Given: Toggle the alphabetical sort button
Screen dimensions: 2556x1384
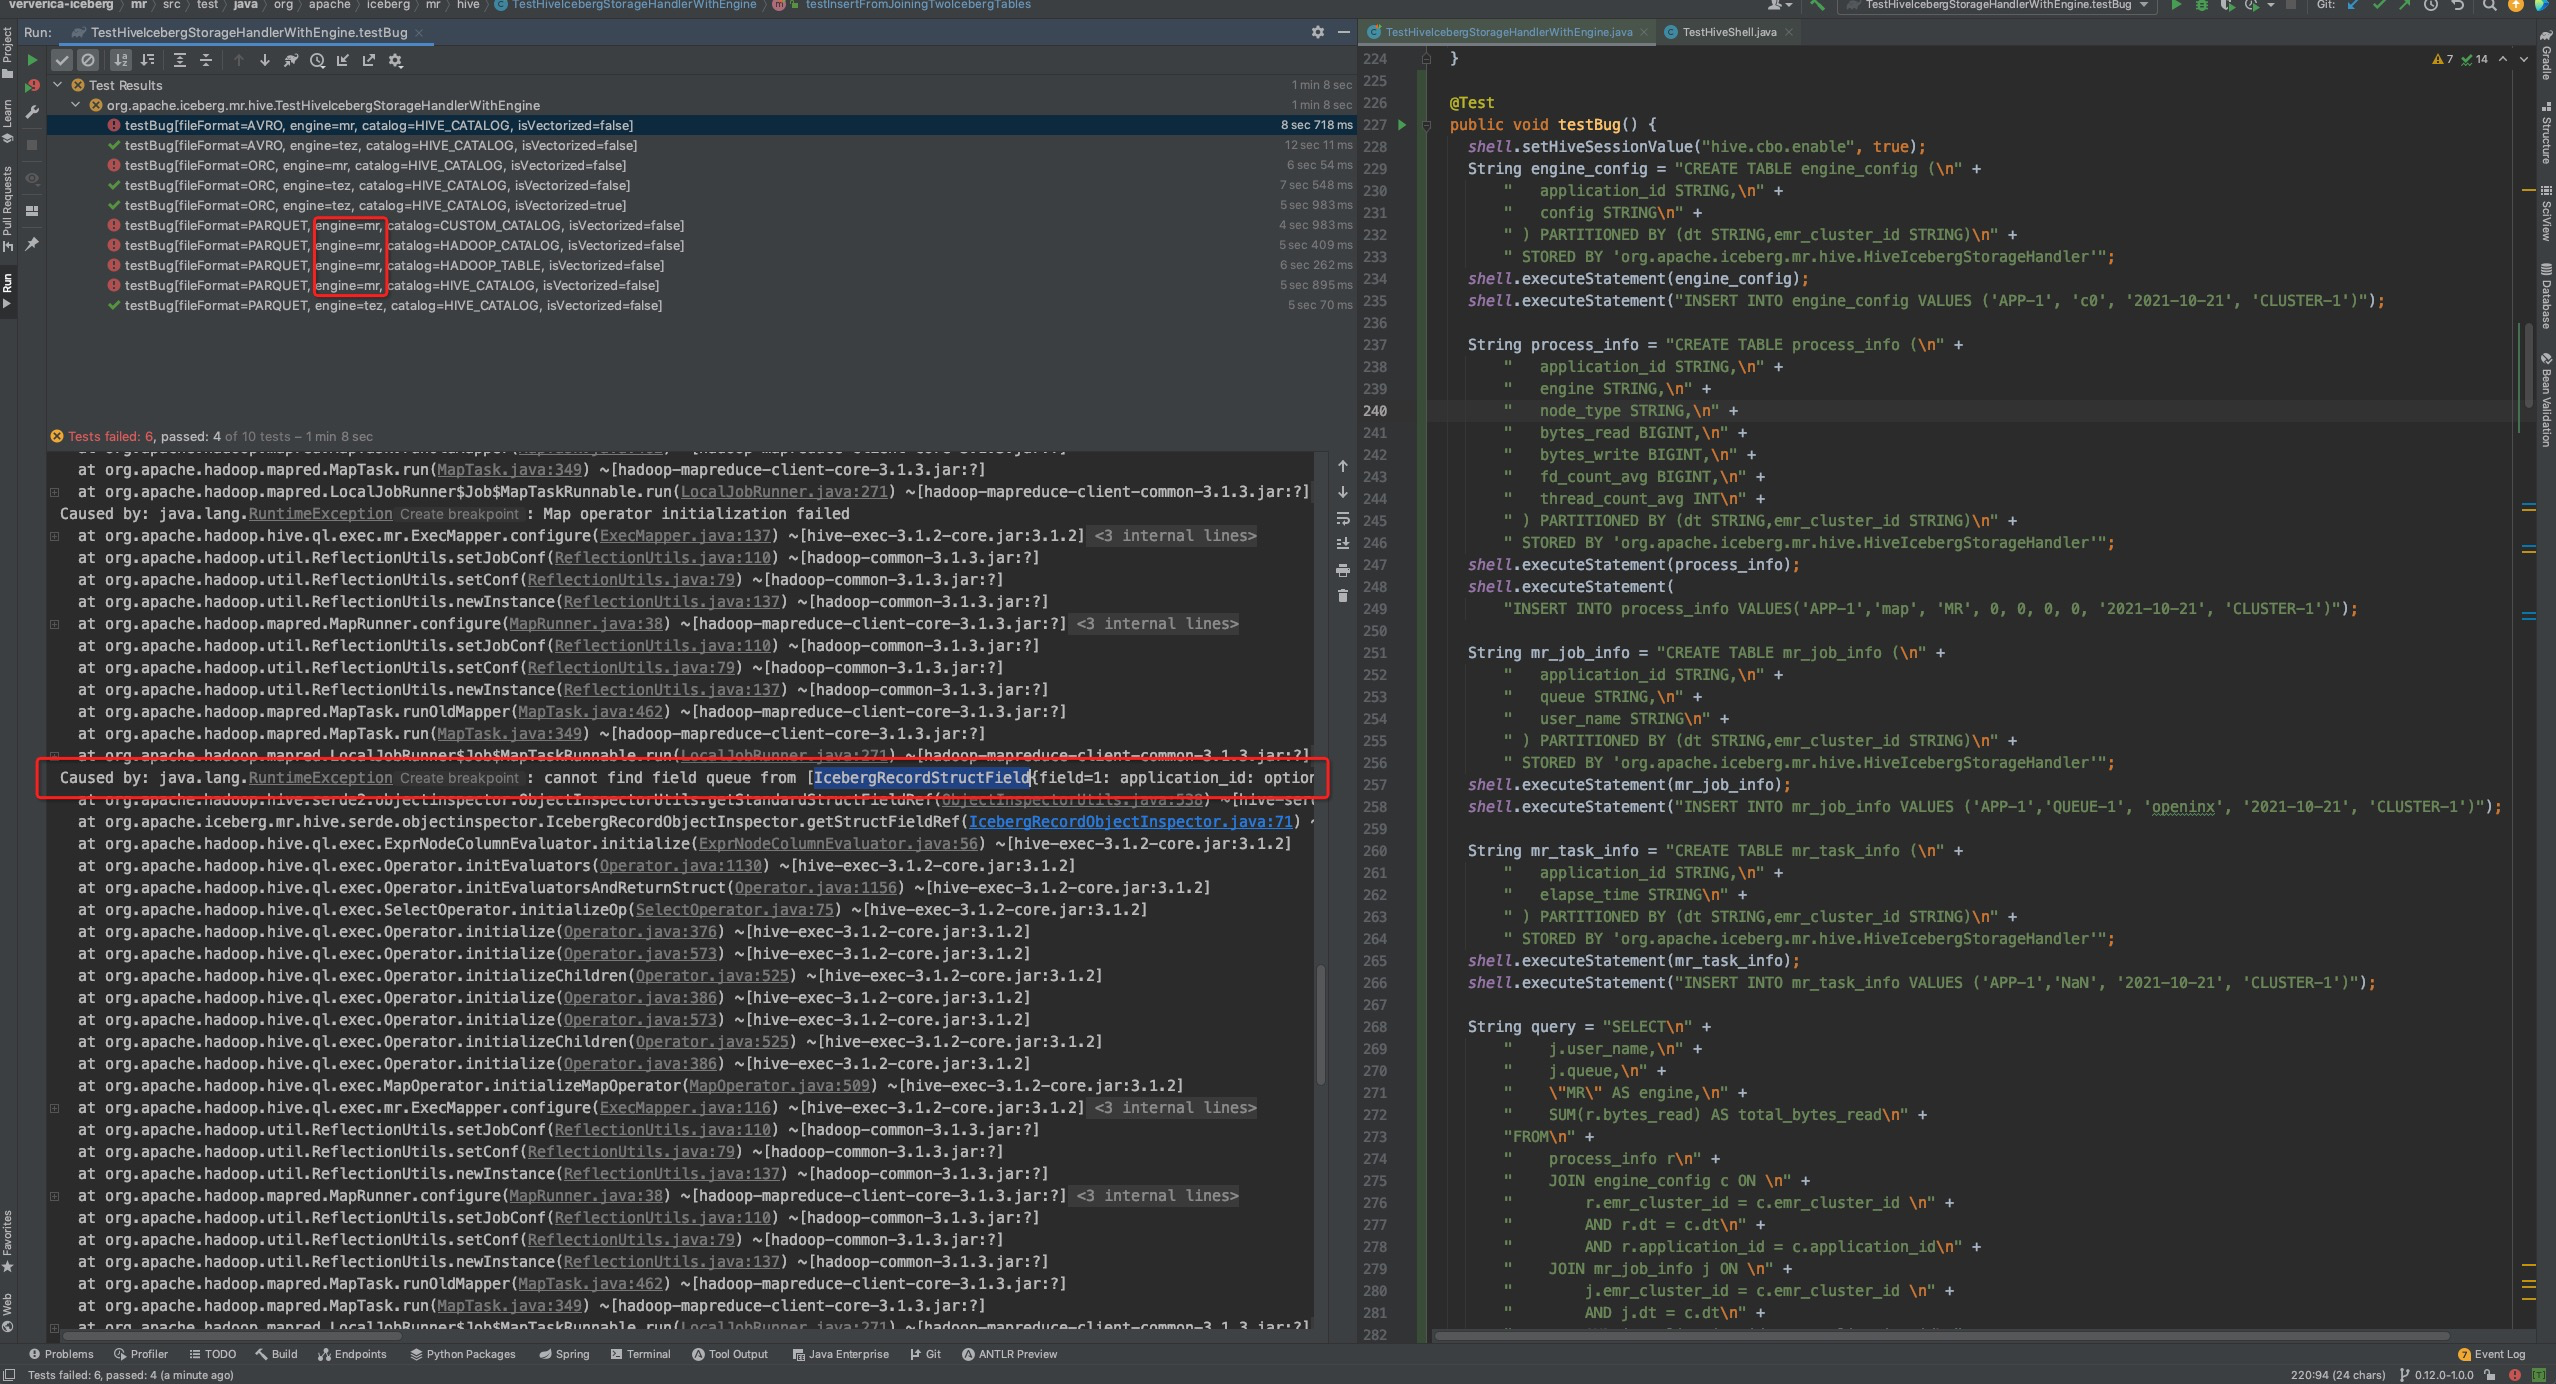Looking at the screenshot, I should pos(120,60).
